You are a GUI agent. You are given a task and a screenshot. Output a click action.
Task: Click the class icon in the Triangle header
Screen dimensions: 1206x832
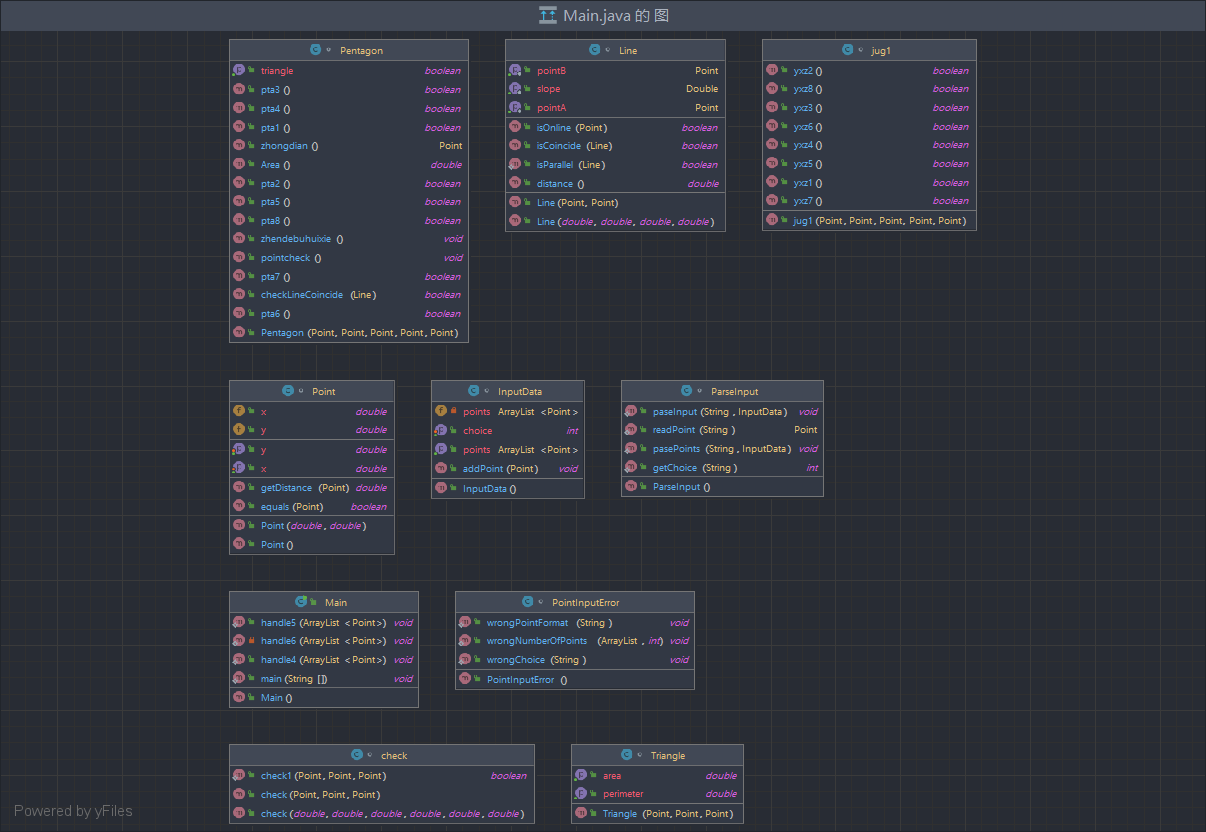(x=627, y=756)
